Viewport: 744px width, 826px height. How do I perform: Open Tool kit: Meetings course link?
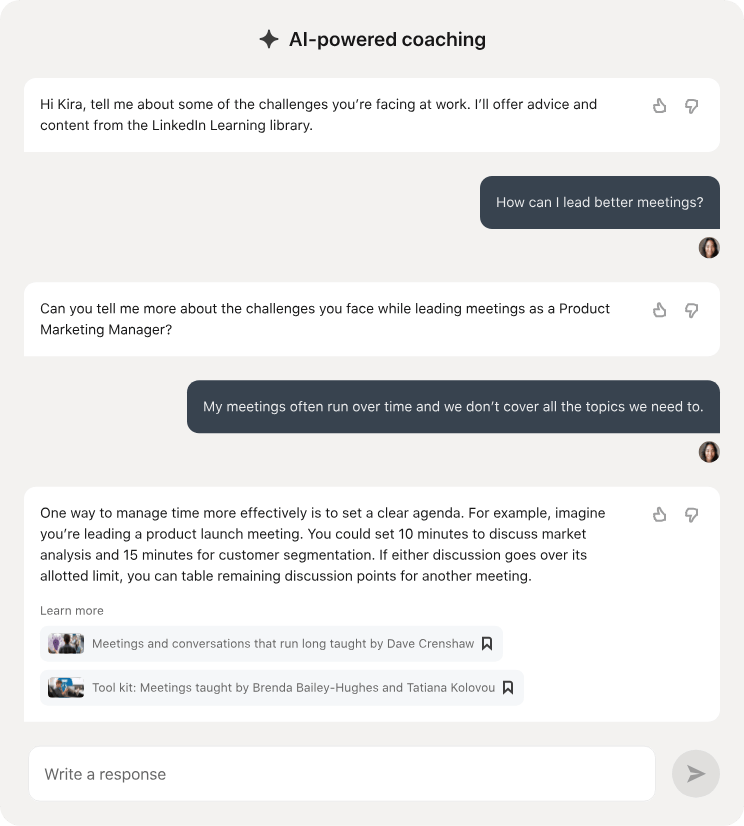click(x=293, y=687)
